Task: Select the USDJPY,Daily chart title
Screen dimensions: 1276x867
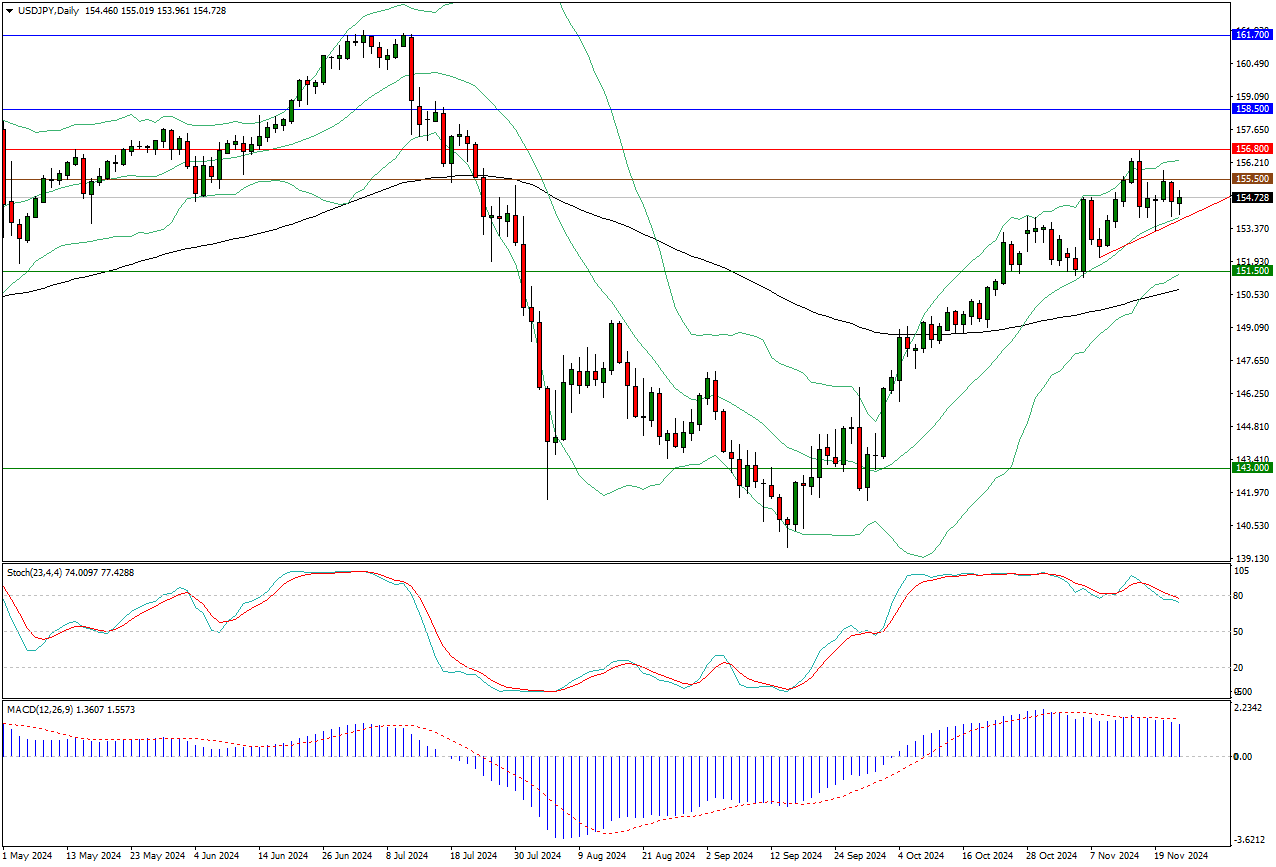Action: click(x=50, y=9)
